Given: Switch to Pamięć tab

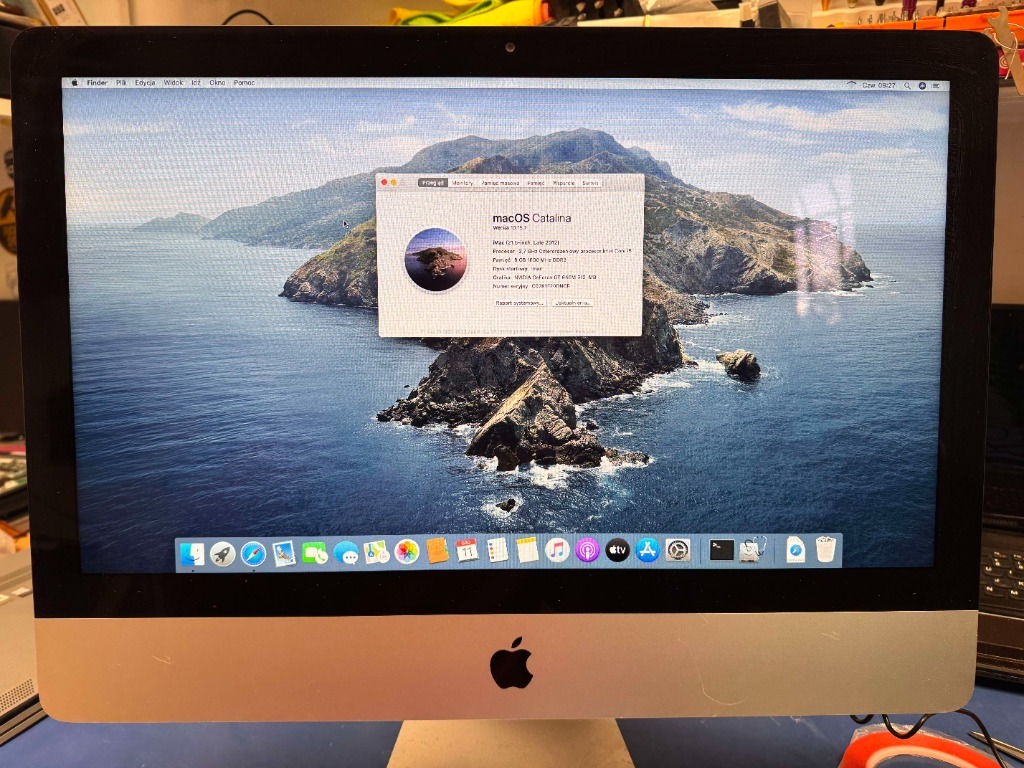Looking at the screenshot, I should 536,183.
